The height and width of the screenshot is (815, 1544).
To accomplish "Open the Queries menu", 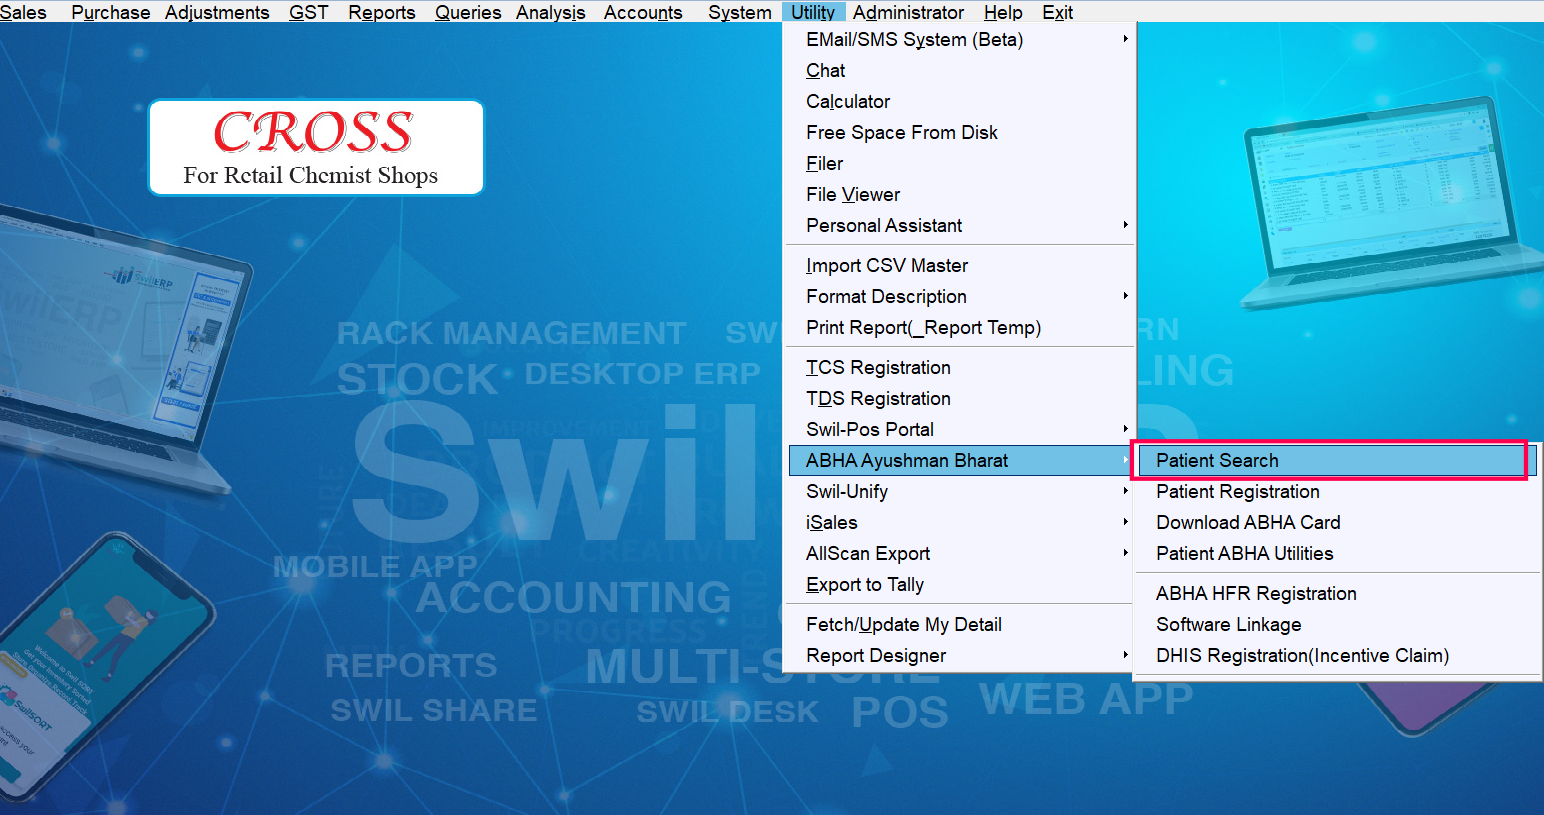I will 468,12.
